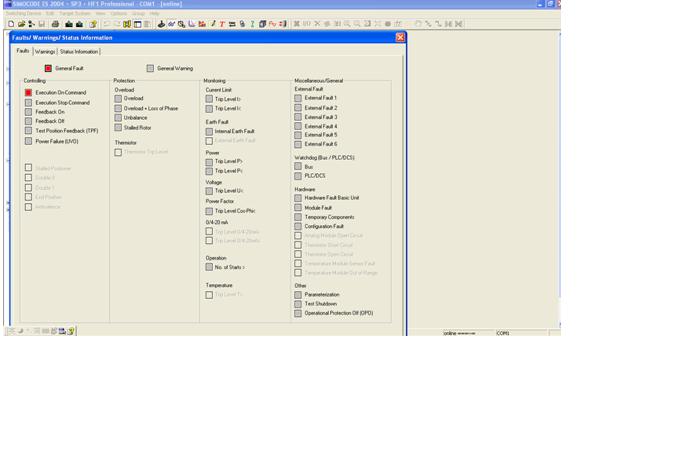Click the Feedback On indicator box
This screenshot has width=692, height=461.
point(28,112)
